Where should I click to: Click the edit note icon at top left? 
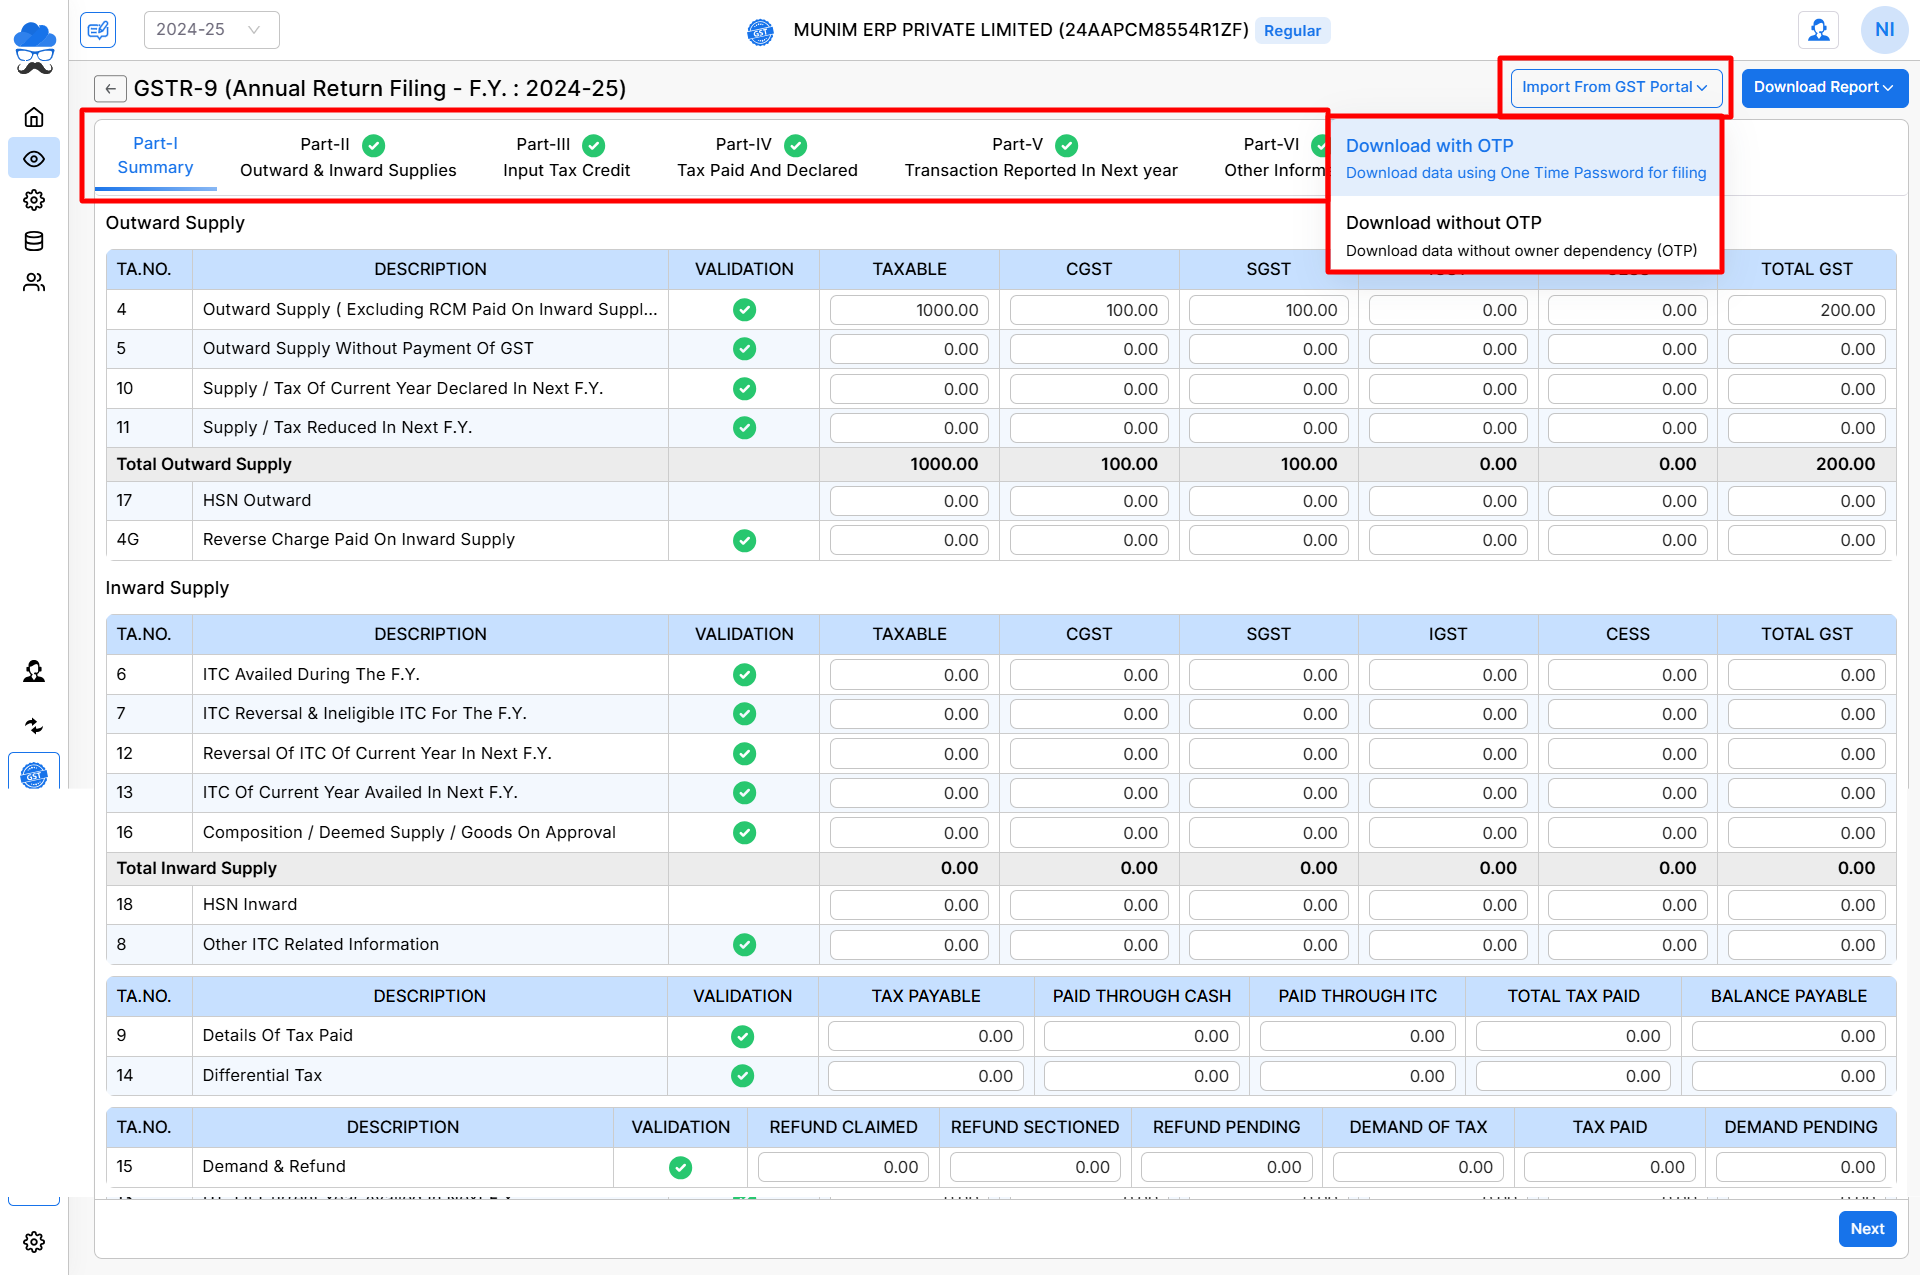(98, 30)
